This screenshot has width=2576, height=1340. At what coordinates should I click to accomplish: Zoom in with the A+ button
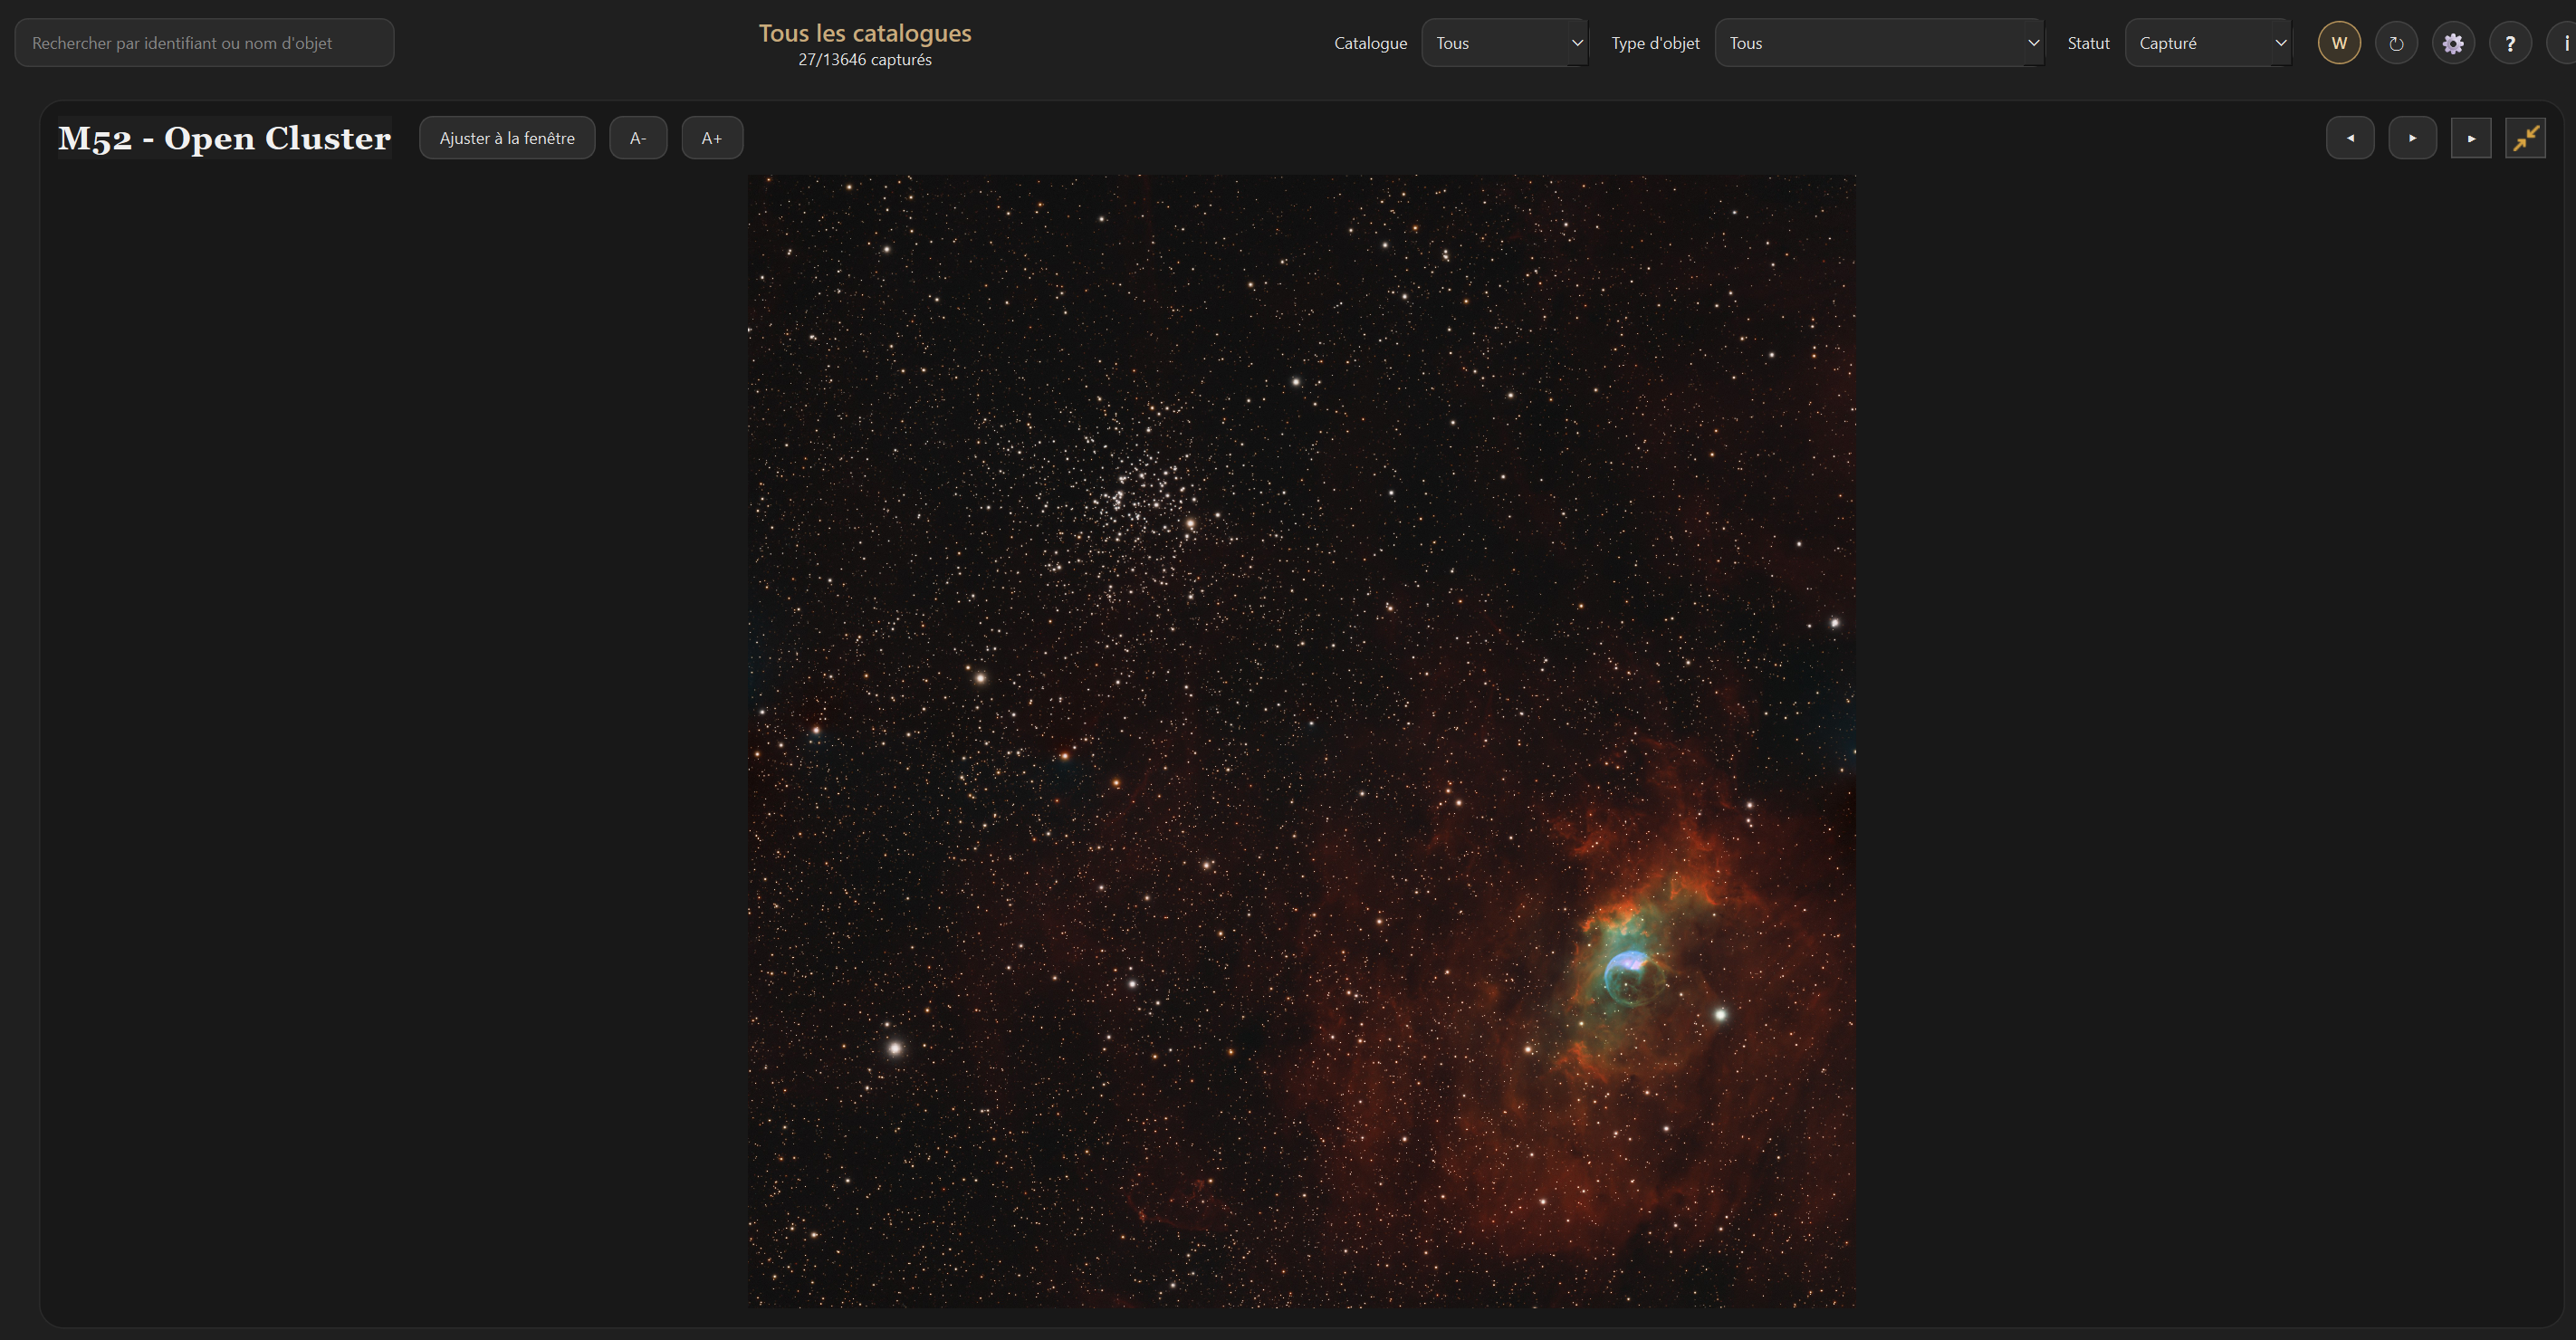coord(712,138)
